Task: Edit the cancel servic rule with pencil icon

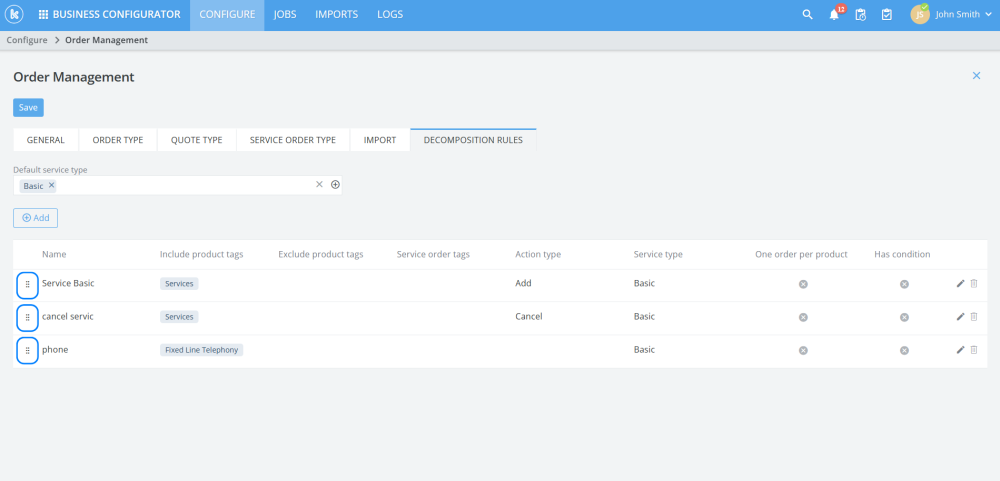Action: (960, 316)
